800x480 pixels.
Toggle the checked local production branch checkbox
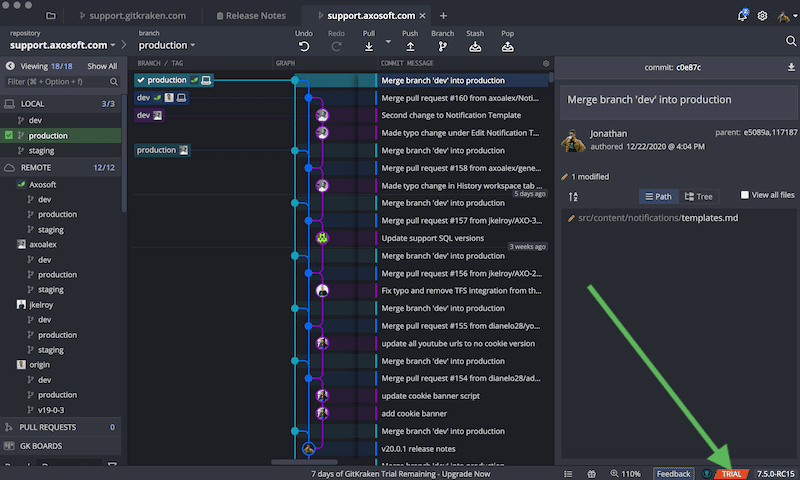click(10, 135)
